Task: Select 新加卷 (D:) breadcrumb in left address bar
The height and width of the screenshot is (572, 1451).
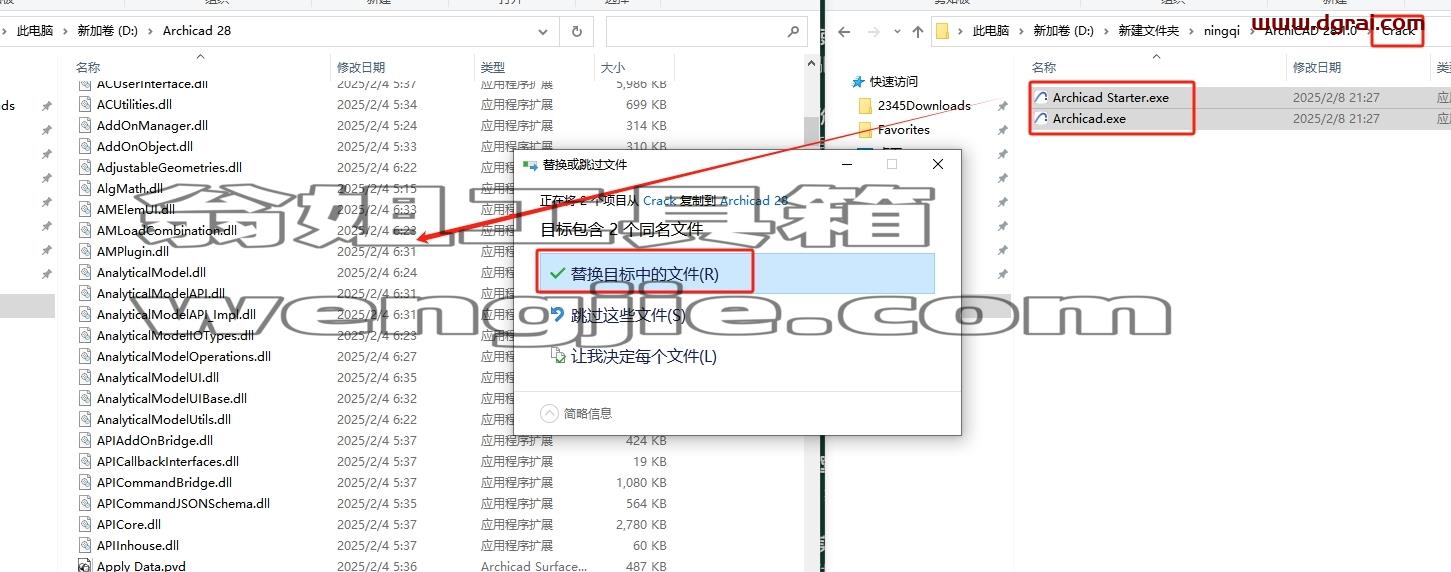Action: click(x=107, y=31)
